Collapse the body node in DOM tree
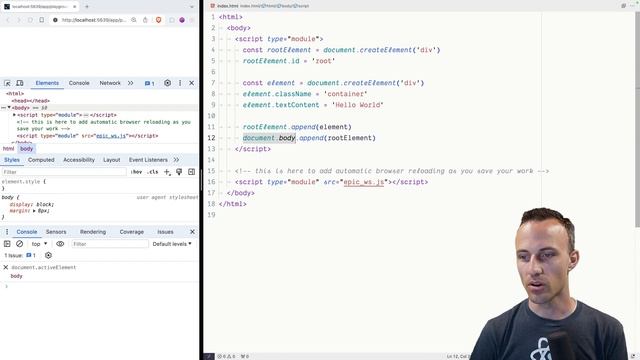The height and width of the screenshot is (360, 640). pos(9,108)
